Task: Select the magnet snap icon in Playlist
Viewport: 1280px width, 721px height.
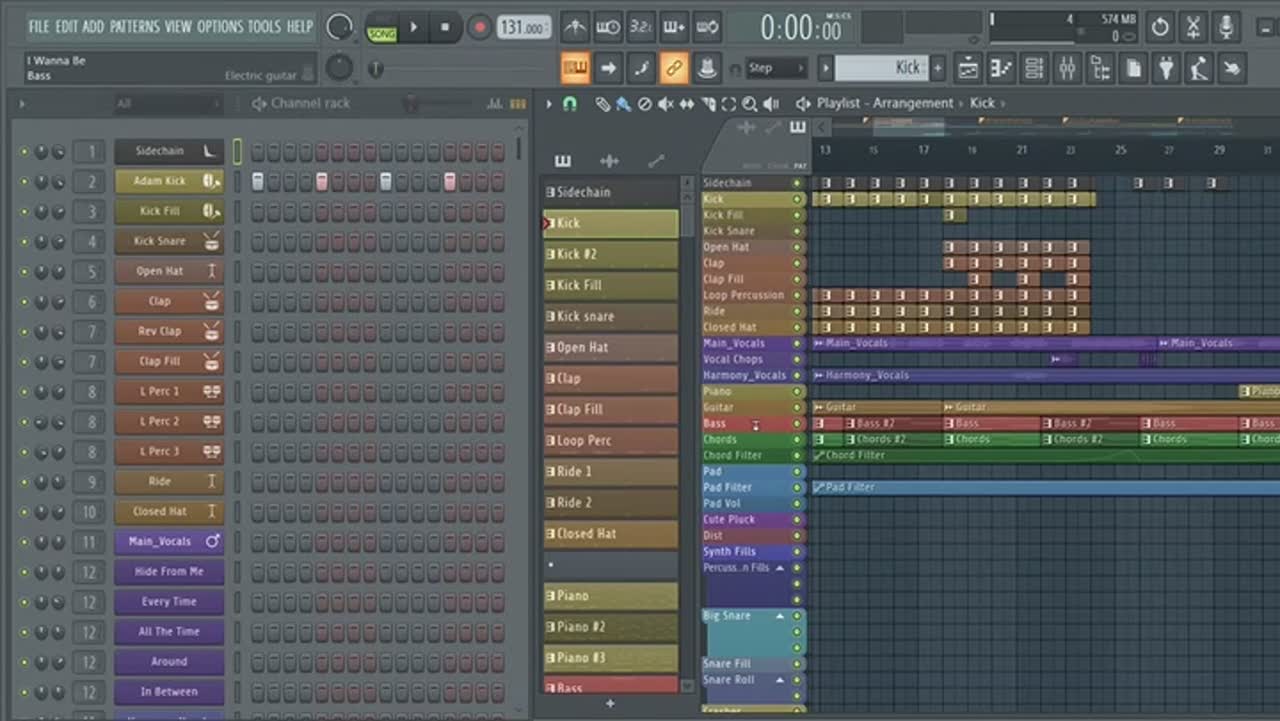Action: tap(570, 104)
